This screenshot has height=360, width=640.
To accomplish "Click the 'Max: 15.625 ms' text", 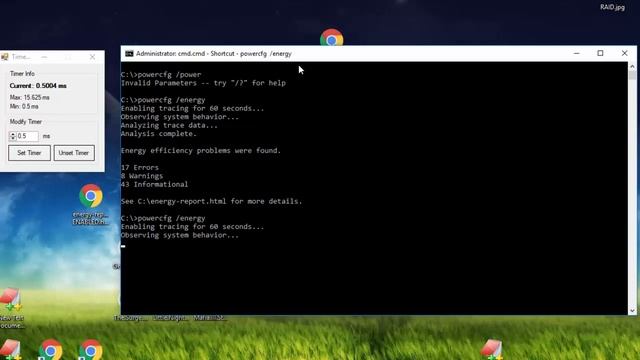I will [29, 98].
